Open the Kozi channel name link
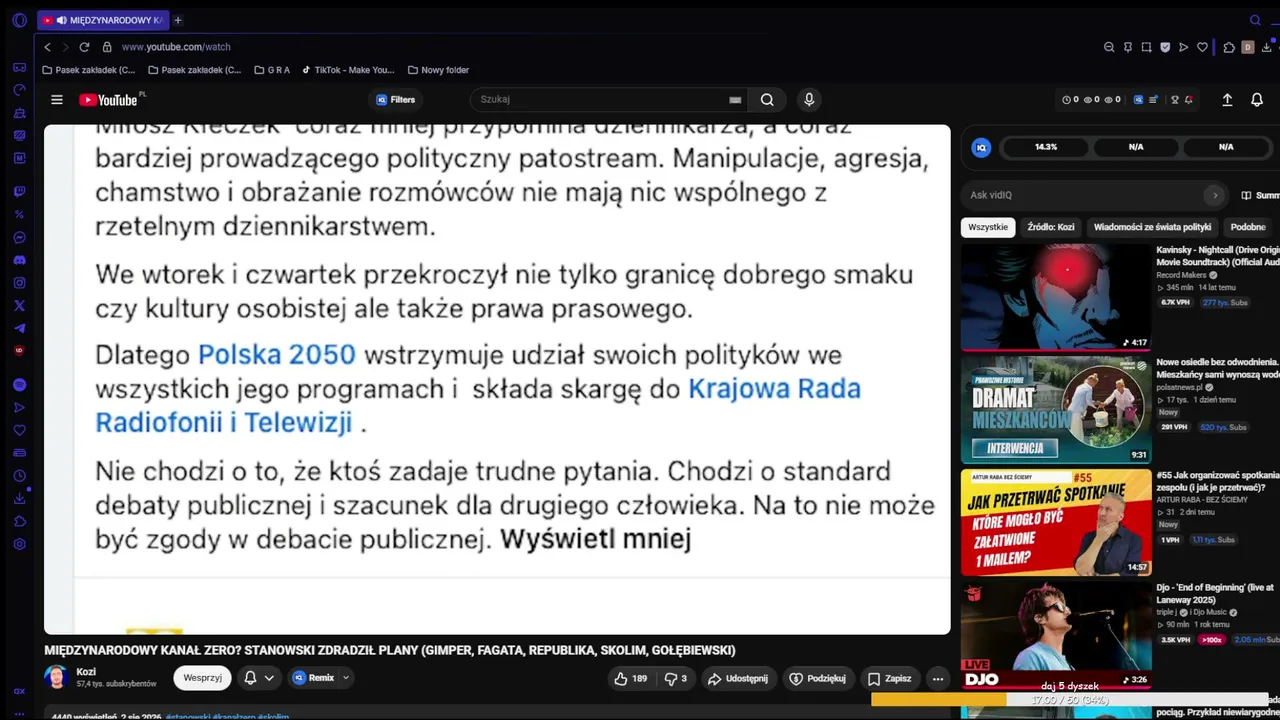This screenshot has height=720, width=1280. pyautogui.click(x=86, y=672)
